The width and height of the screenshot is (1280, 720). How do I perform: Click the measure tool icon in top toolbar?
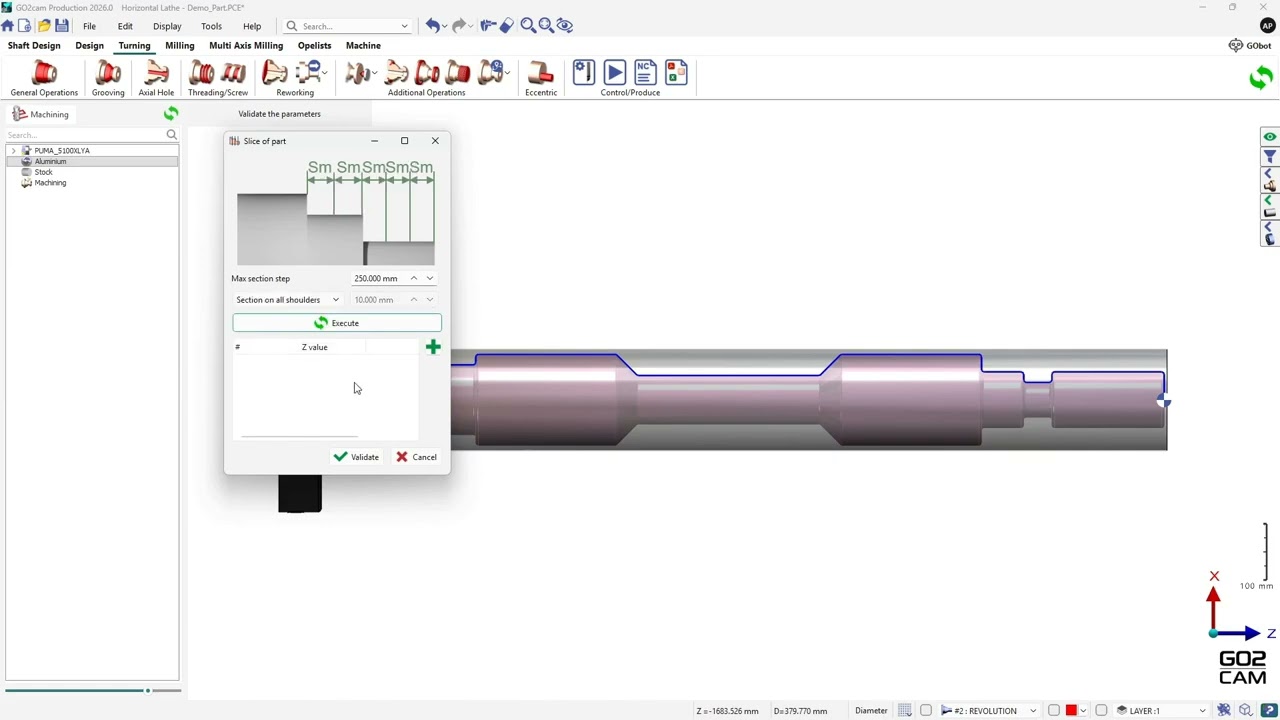click(x=488, y=25)
